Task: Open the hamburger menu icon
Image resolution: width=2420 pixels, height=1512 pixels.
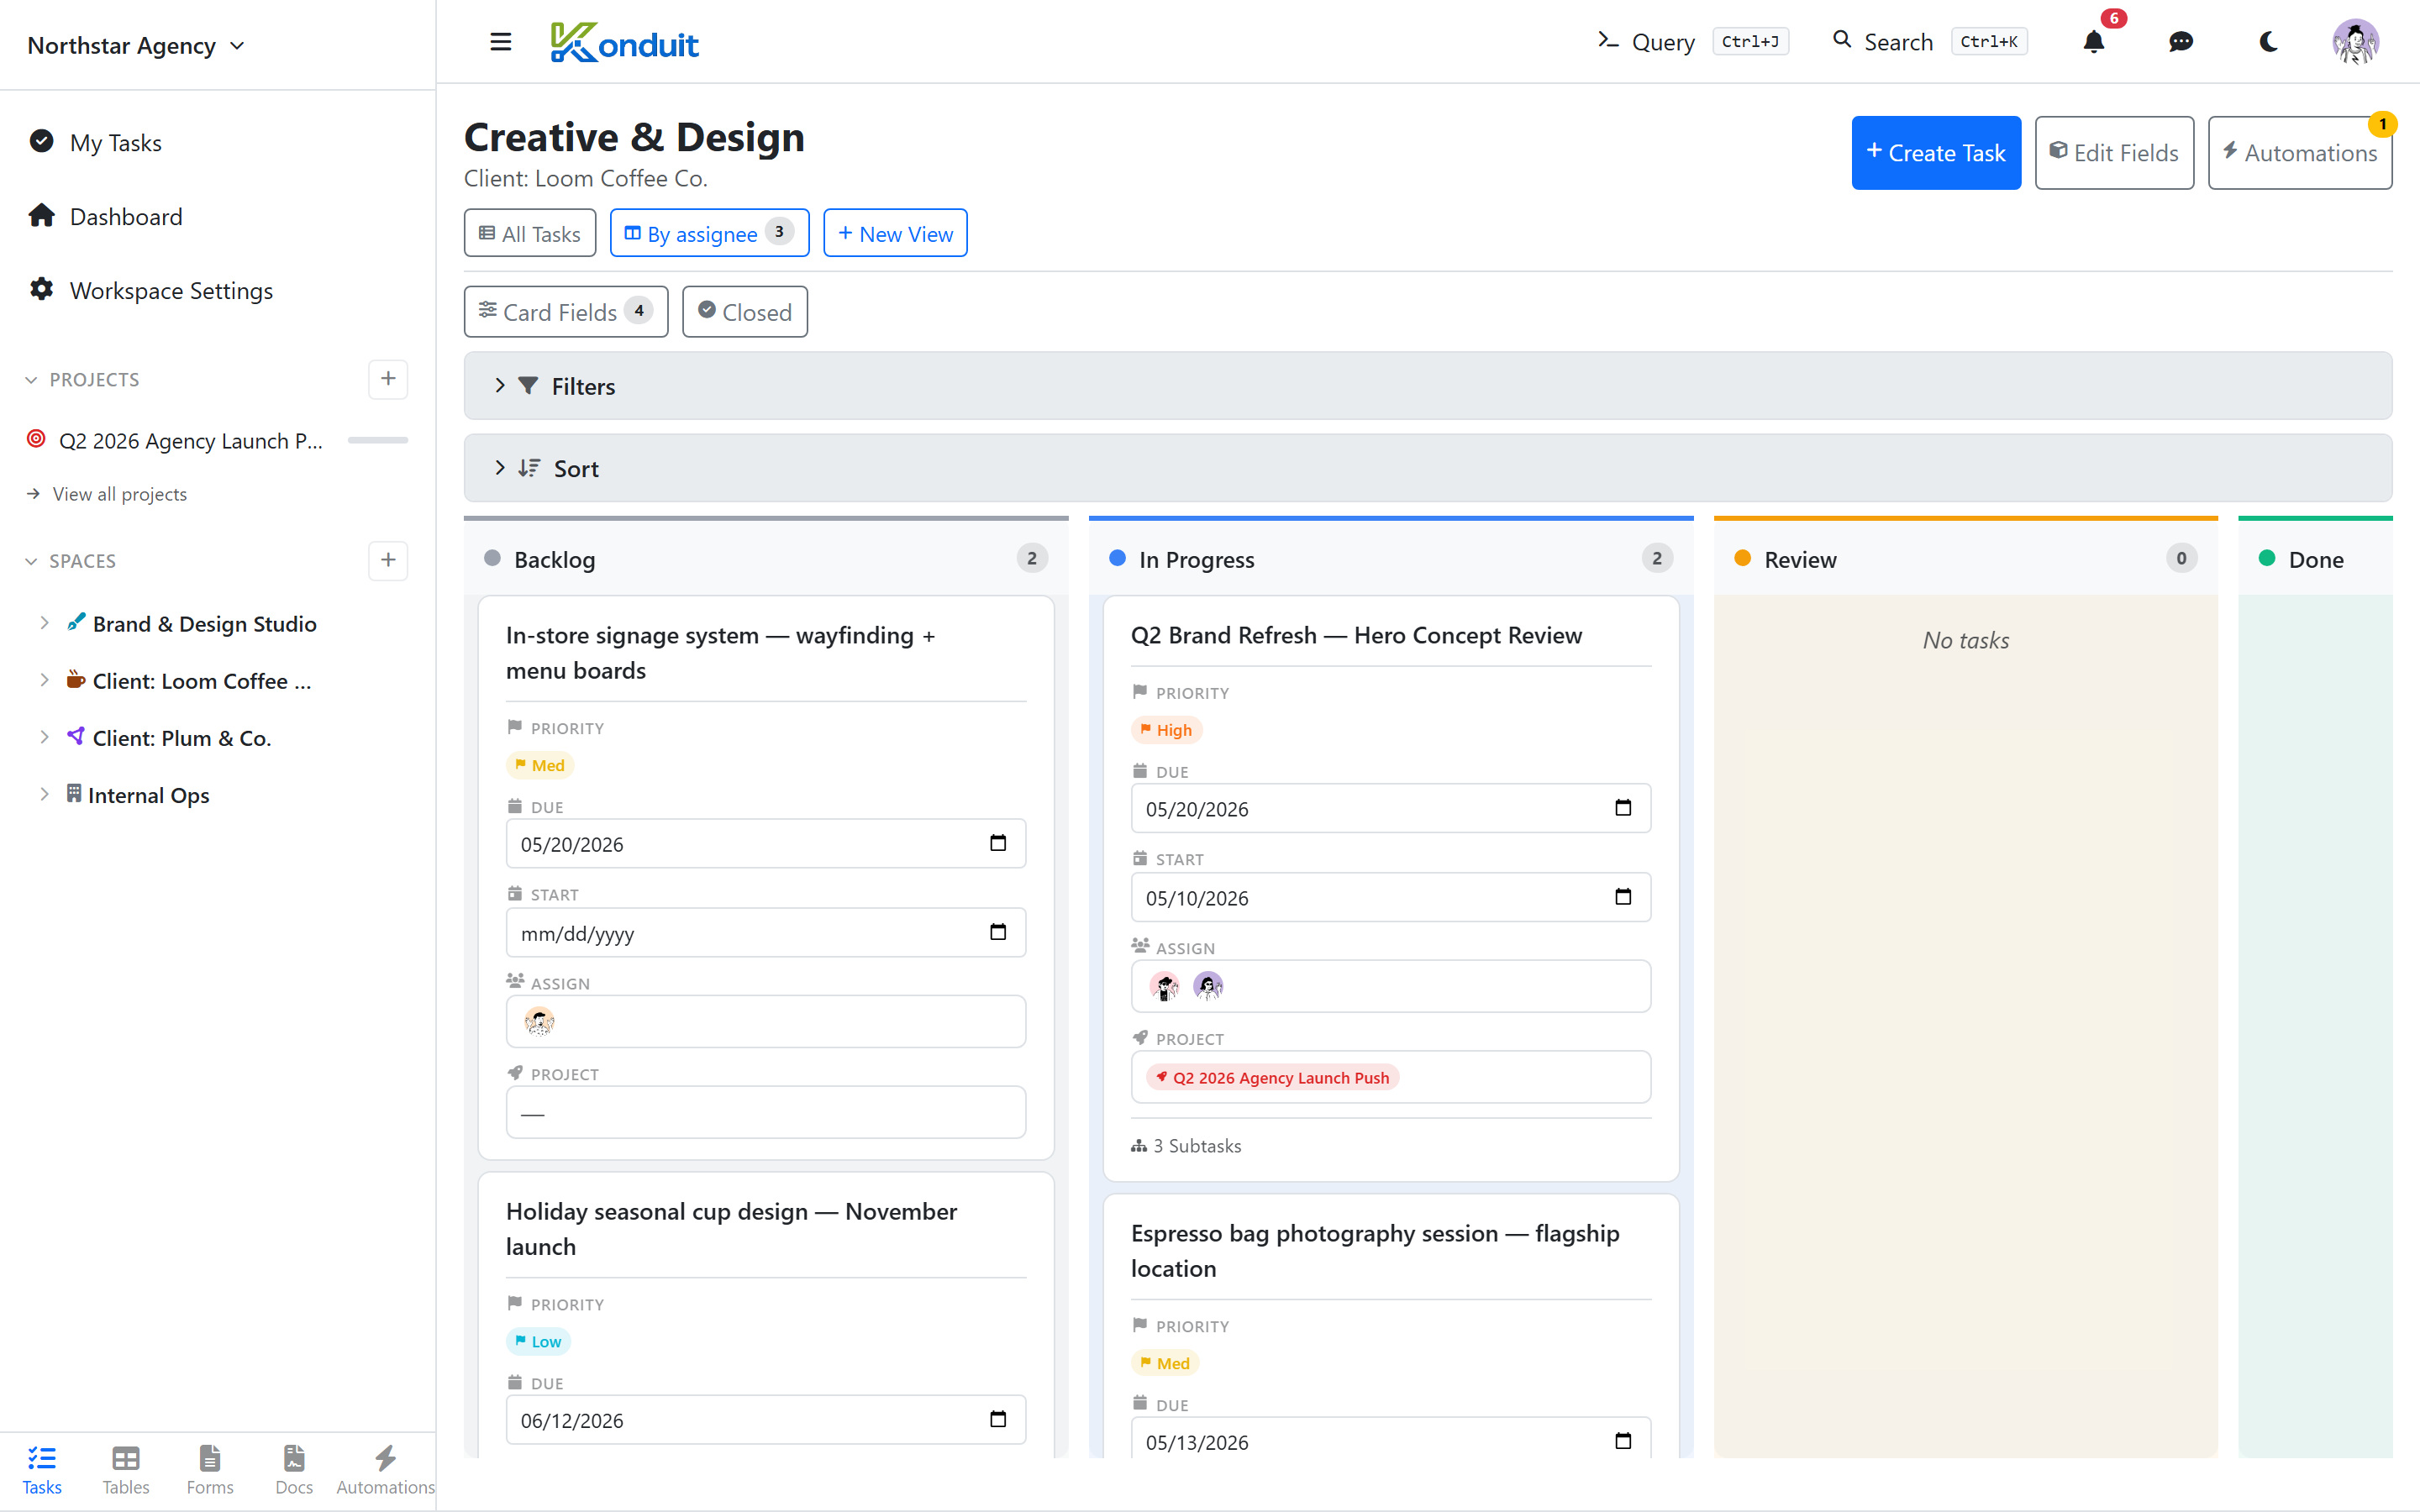Action: pyautogui.click(x=500, y=42)
